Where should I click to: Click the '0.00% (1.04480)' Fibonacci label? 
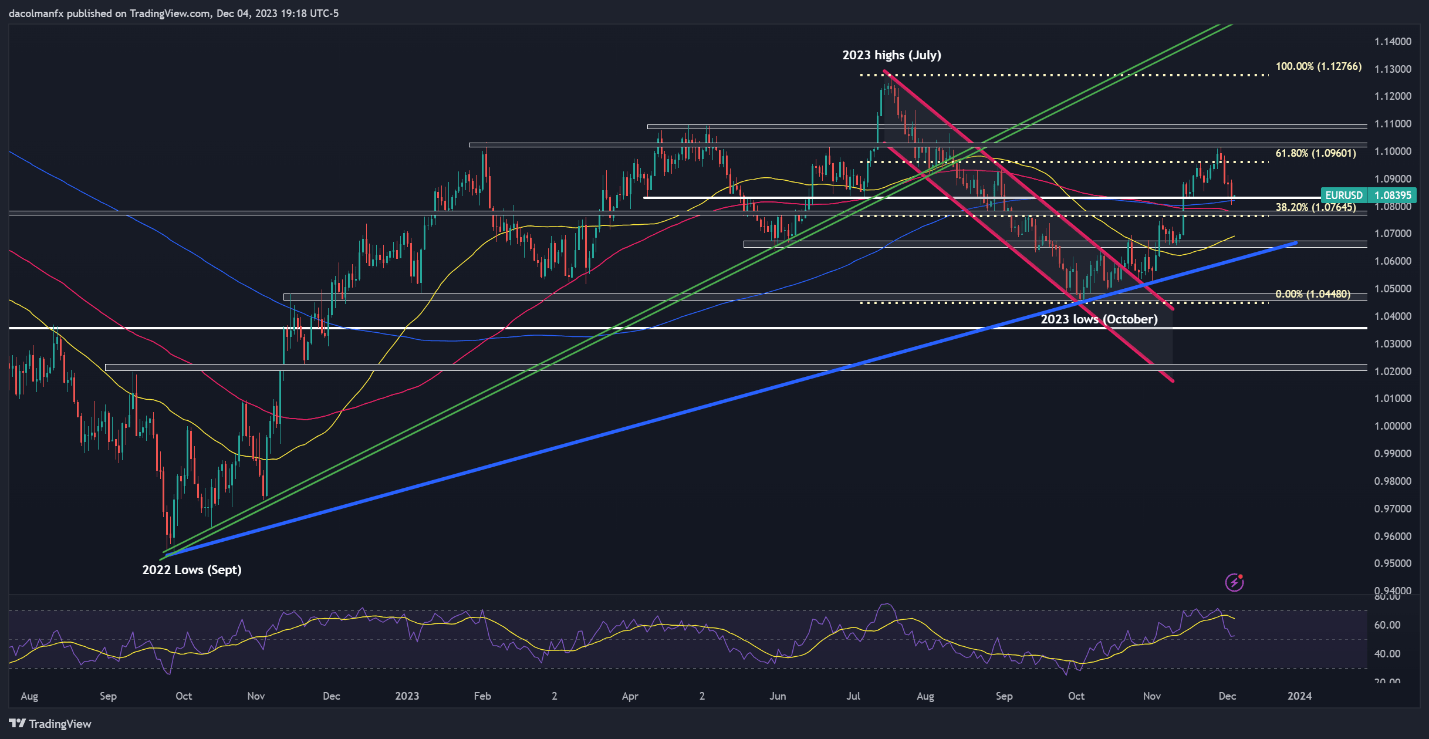1313,294
